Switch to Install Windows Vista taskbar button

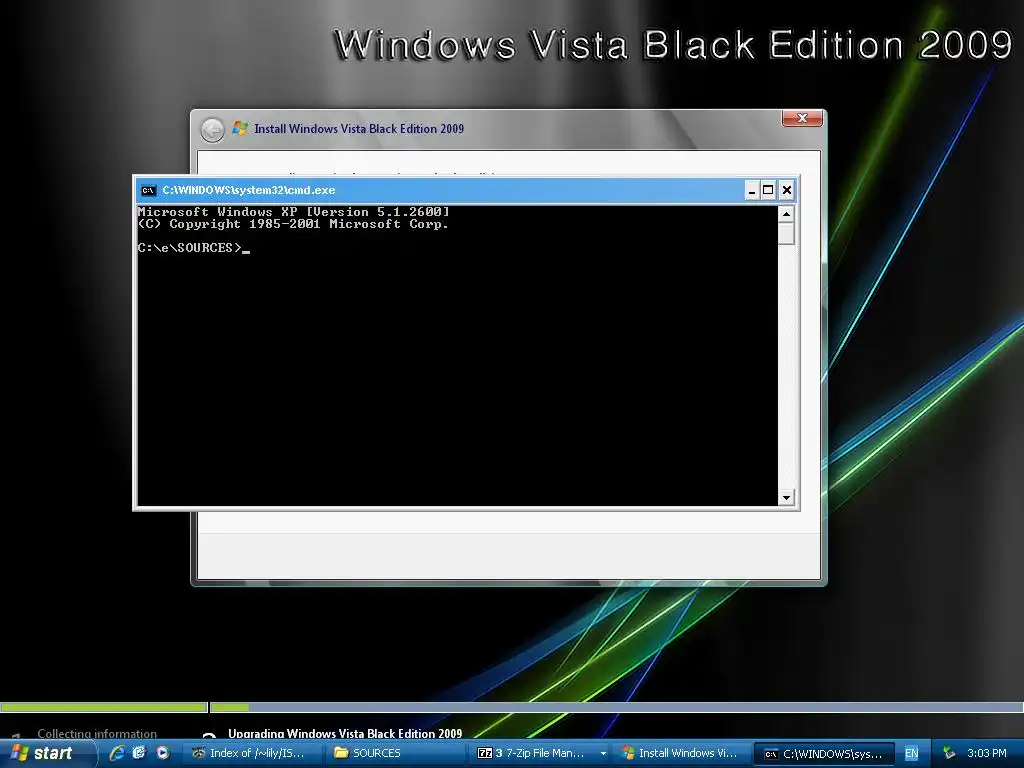pos(681,753)
